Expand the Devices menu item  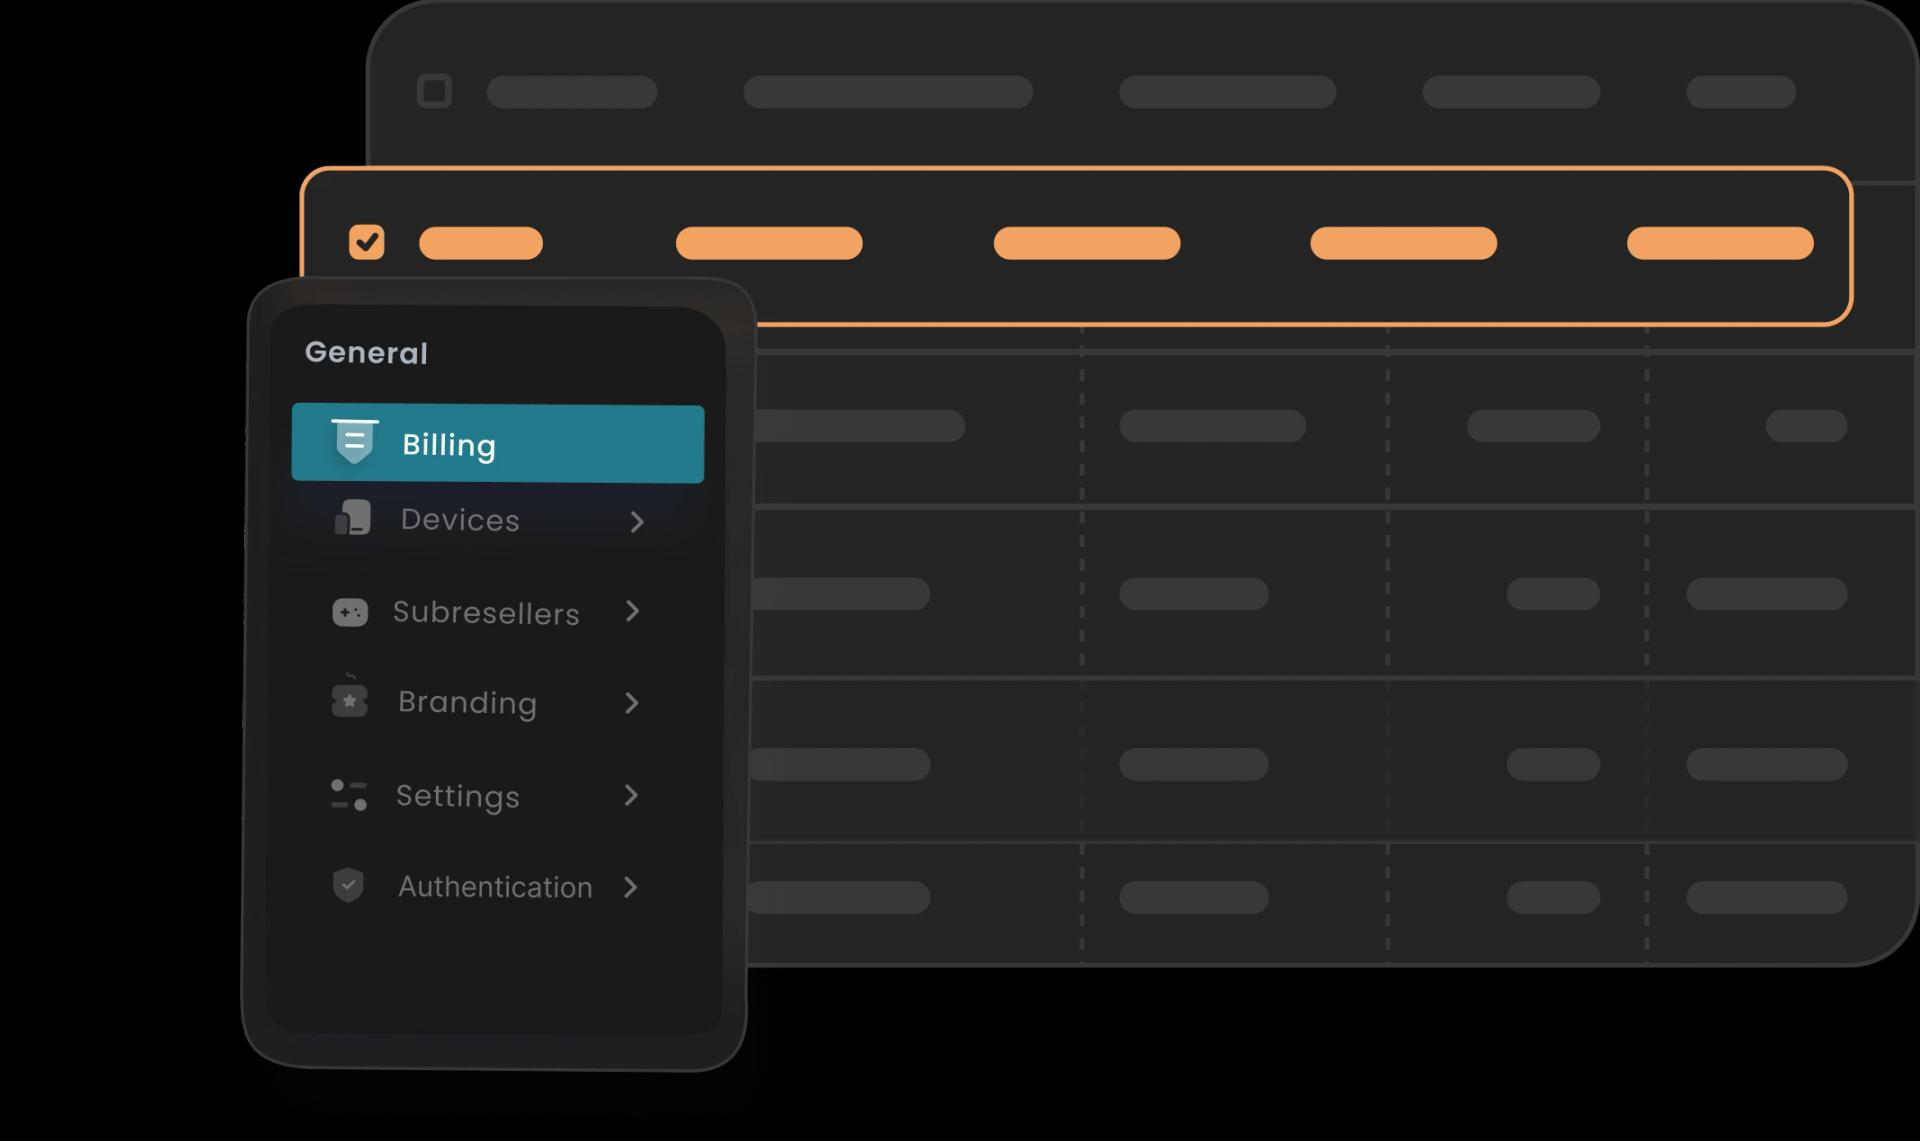638,521
